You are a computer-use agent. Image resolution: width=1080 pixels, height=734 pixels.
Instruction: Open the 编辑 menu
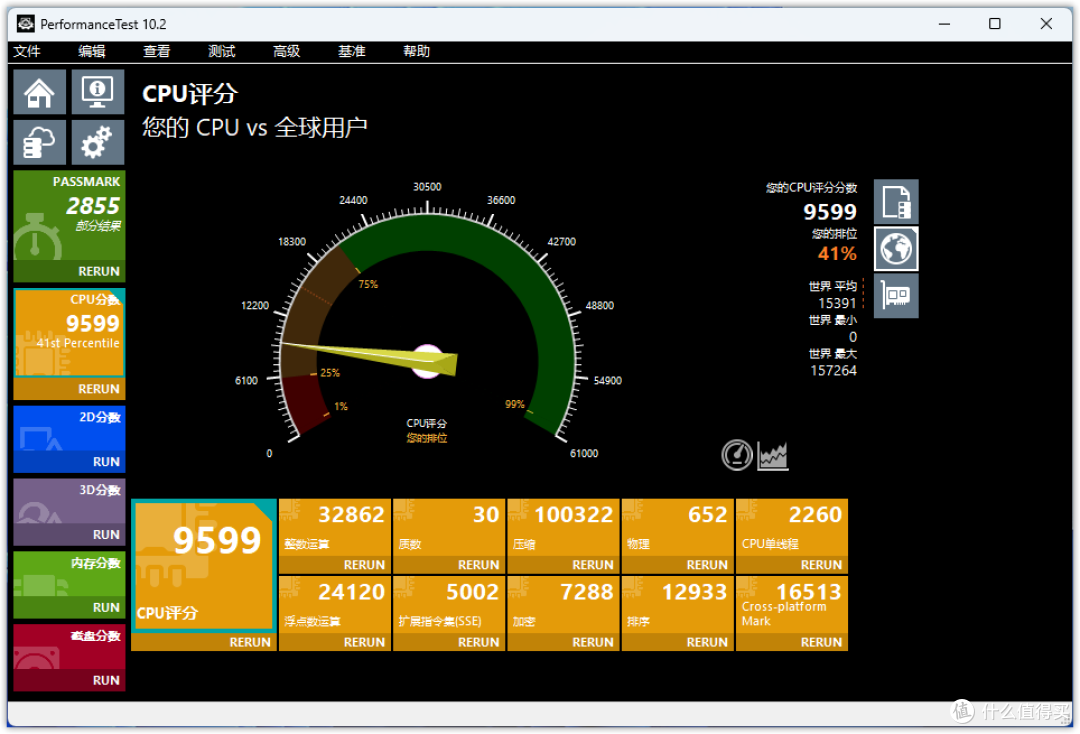point(92,52)
